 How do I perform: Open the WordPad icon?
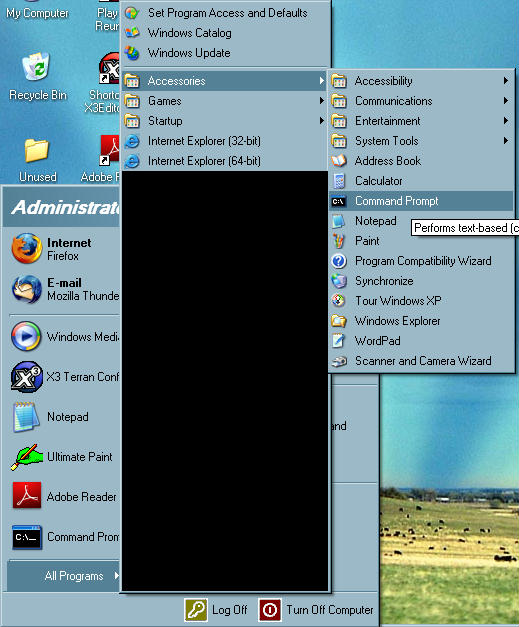coord(338,341)
